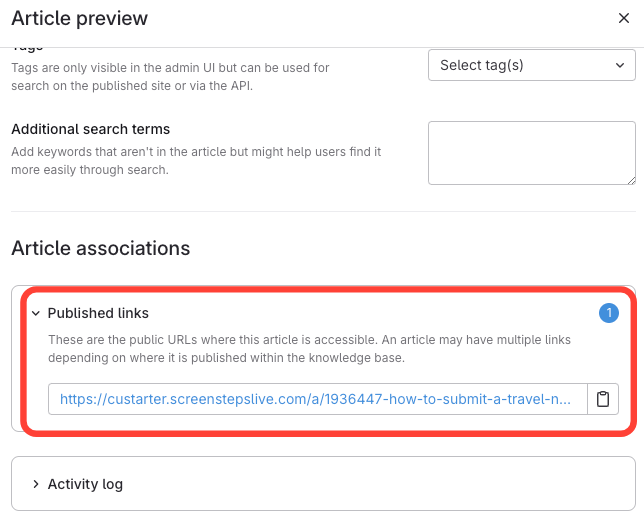Click the Article associations heading
This screenshot has height=527, width=644.
click(x=100, y=247)
